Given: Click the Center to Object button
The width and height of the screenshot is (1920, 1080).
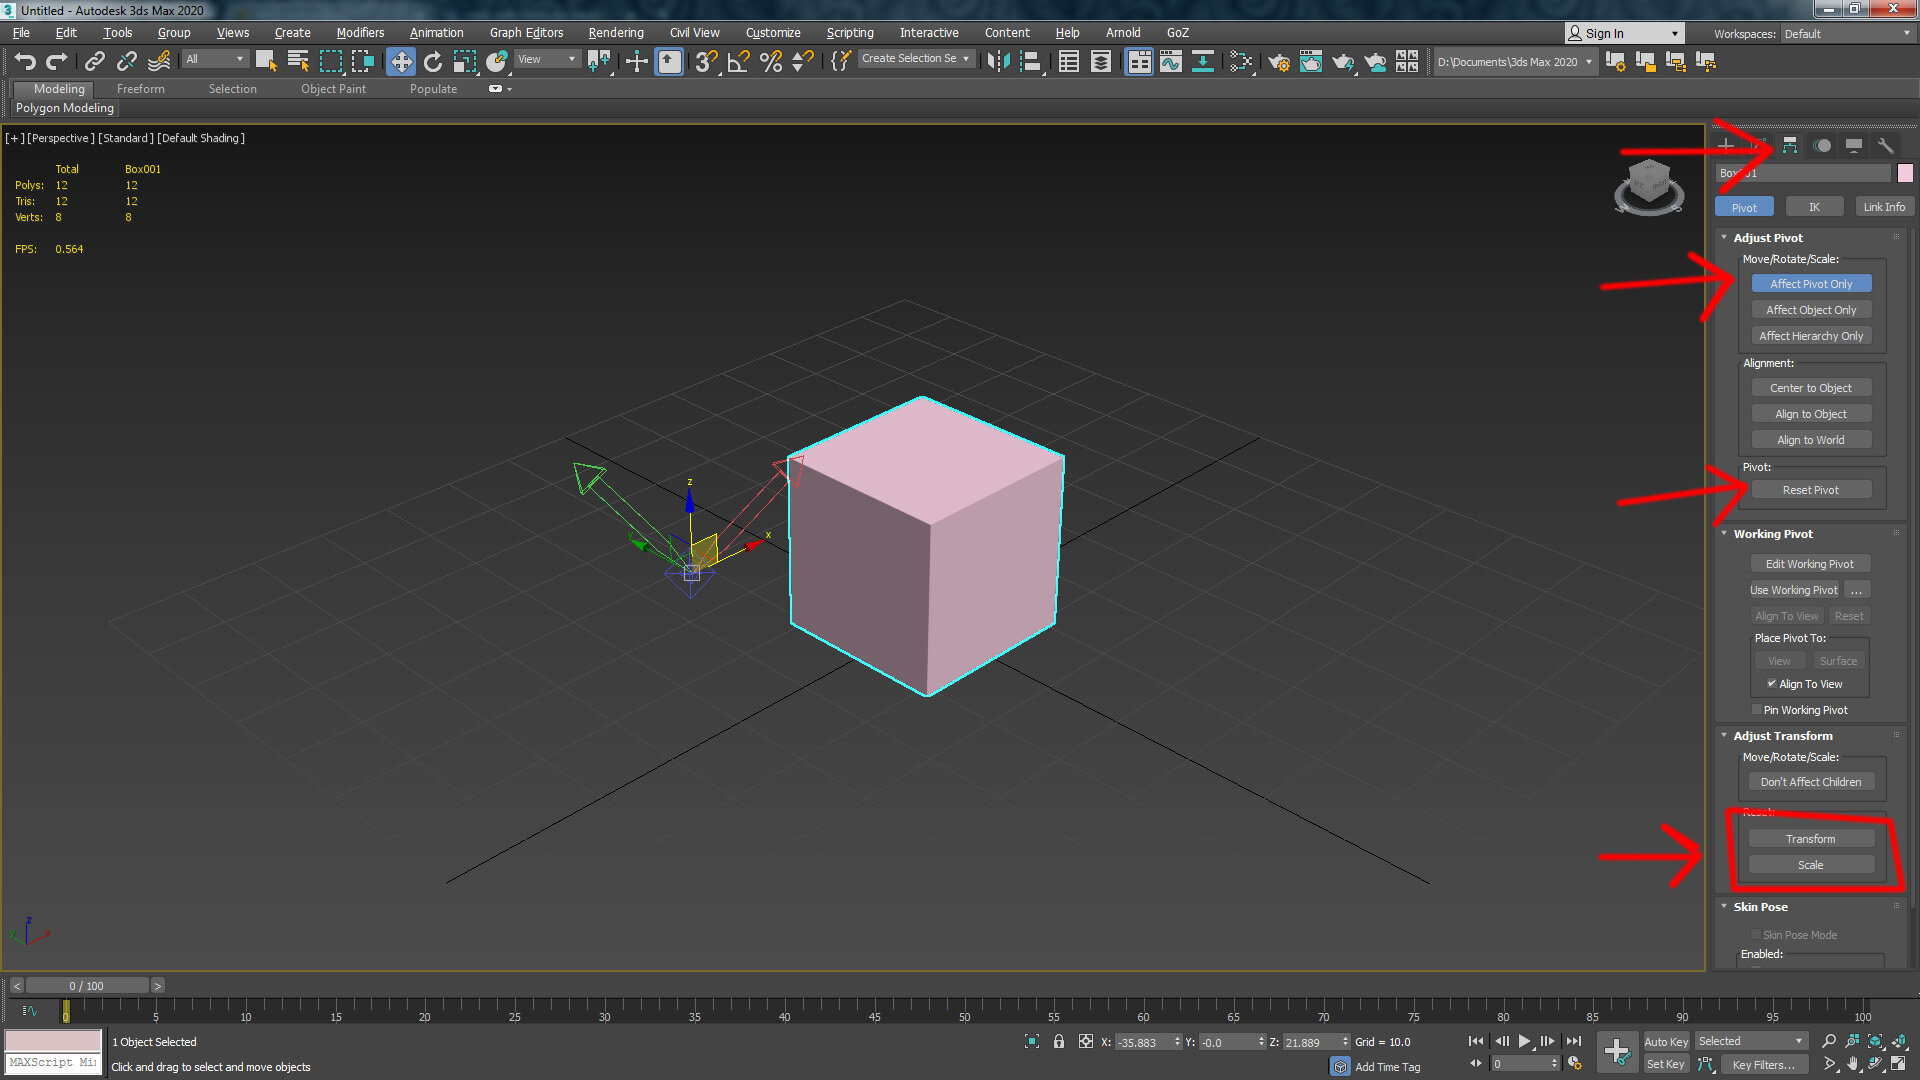Looking at the screenshot, I should (1811, 388).
